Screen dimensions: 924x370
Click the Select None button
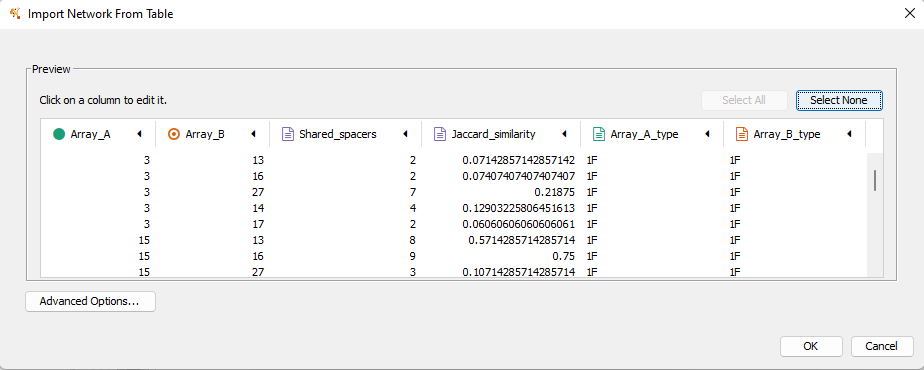click(x=839, y=100)
